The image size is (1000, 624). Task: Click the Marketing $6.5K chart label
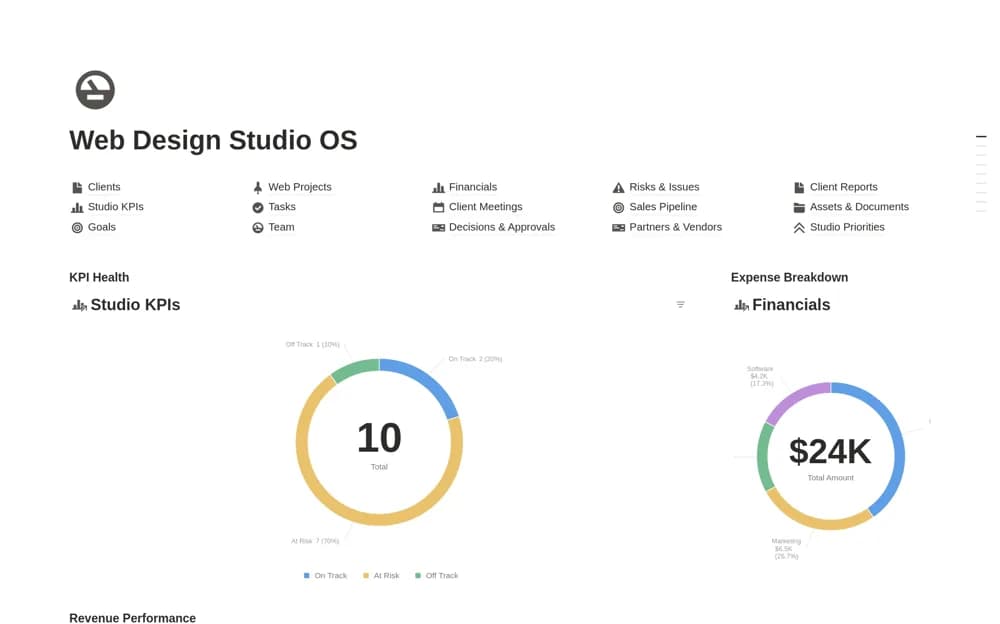(786, 549)
